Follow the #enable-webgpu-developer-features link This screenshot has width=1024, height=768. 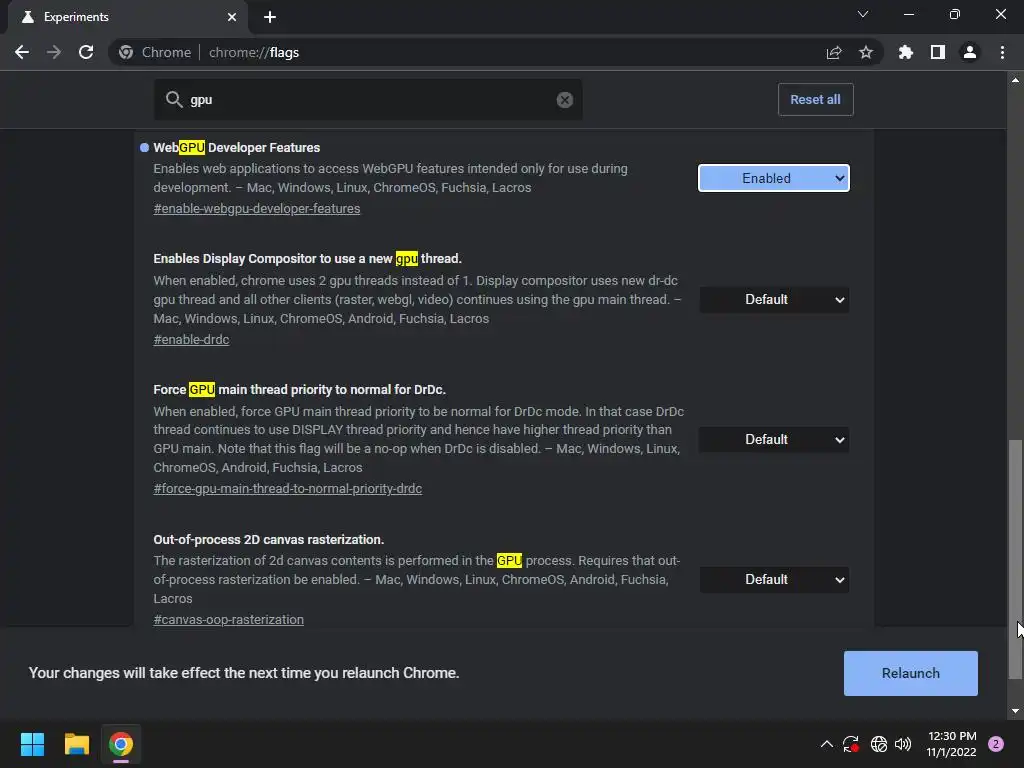pos(257,209)
